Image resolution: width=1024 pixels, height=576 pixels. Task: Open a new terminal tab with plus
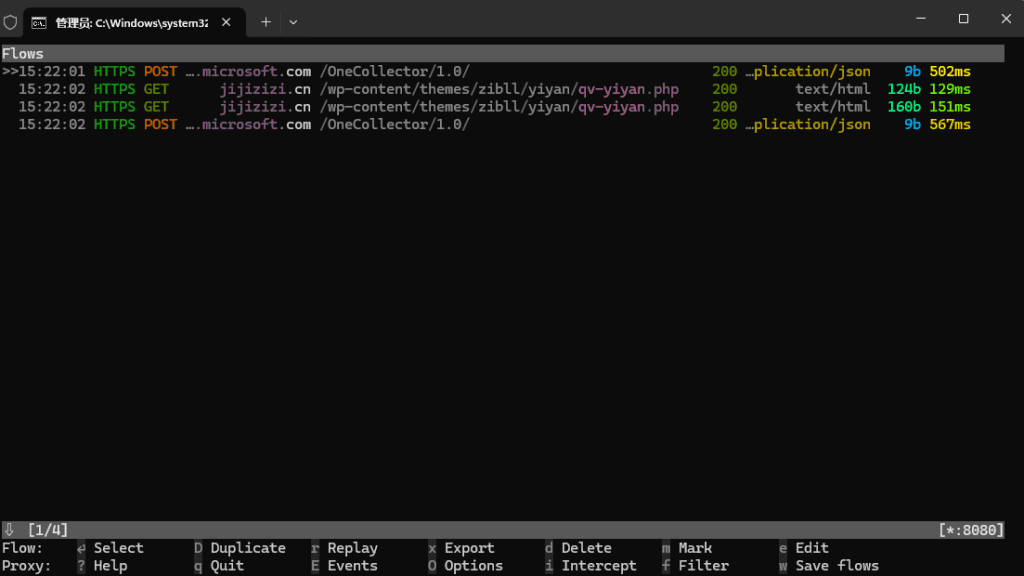point(266,21)
